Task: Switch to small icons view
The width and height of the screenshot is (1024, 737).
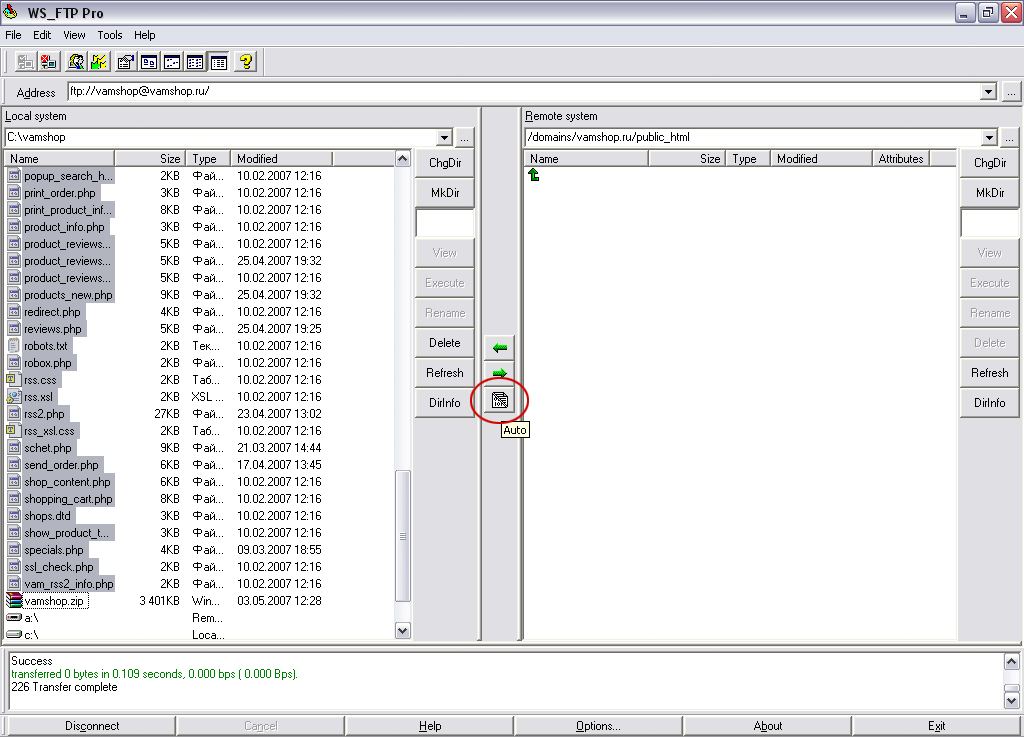Action: 172,62
